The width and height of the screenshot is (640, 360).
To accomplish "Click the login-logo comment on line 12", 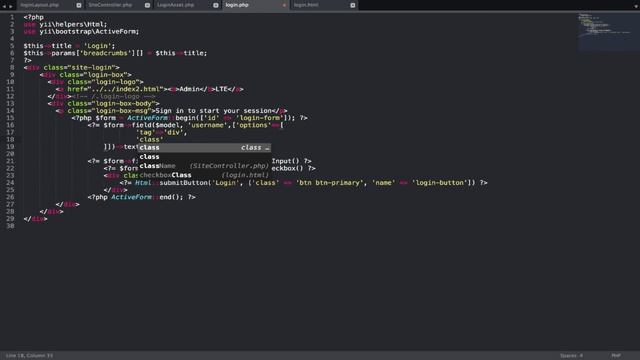I will coord(113,96).
